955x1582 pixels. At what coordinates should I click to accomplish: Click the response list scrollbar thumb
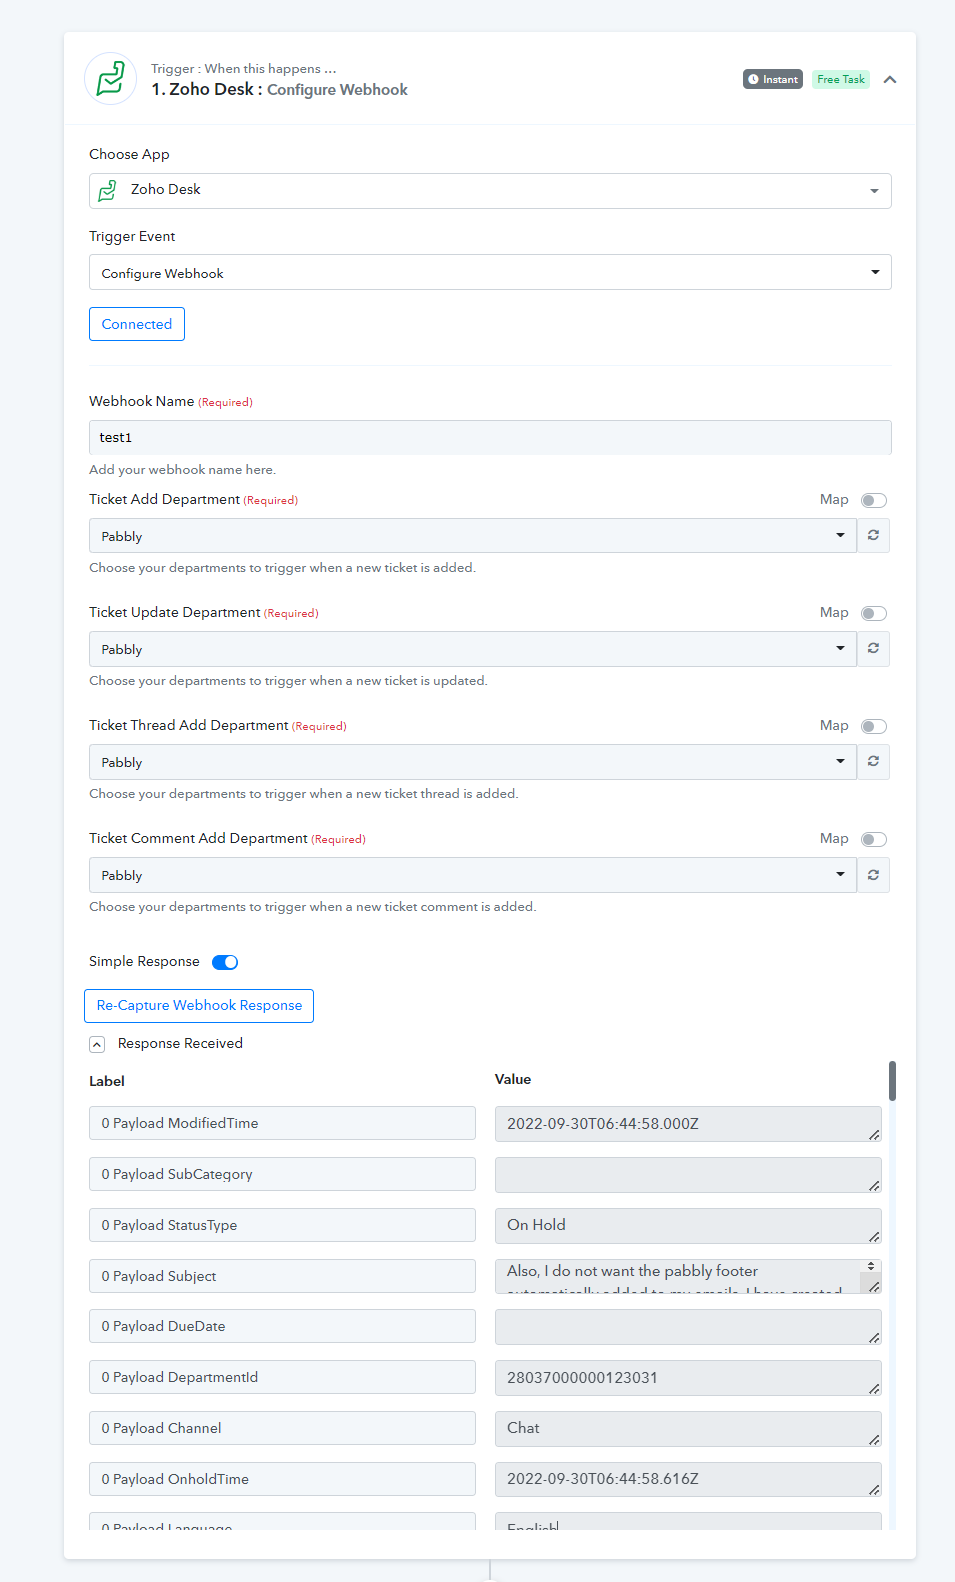(x=892, y=1081)
